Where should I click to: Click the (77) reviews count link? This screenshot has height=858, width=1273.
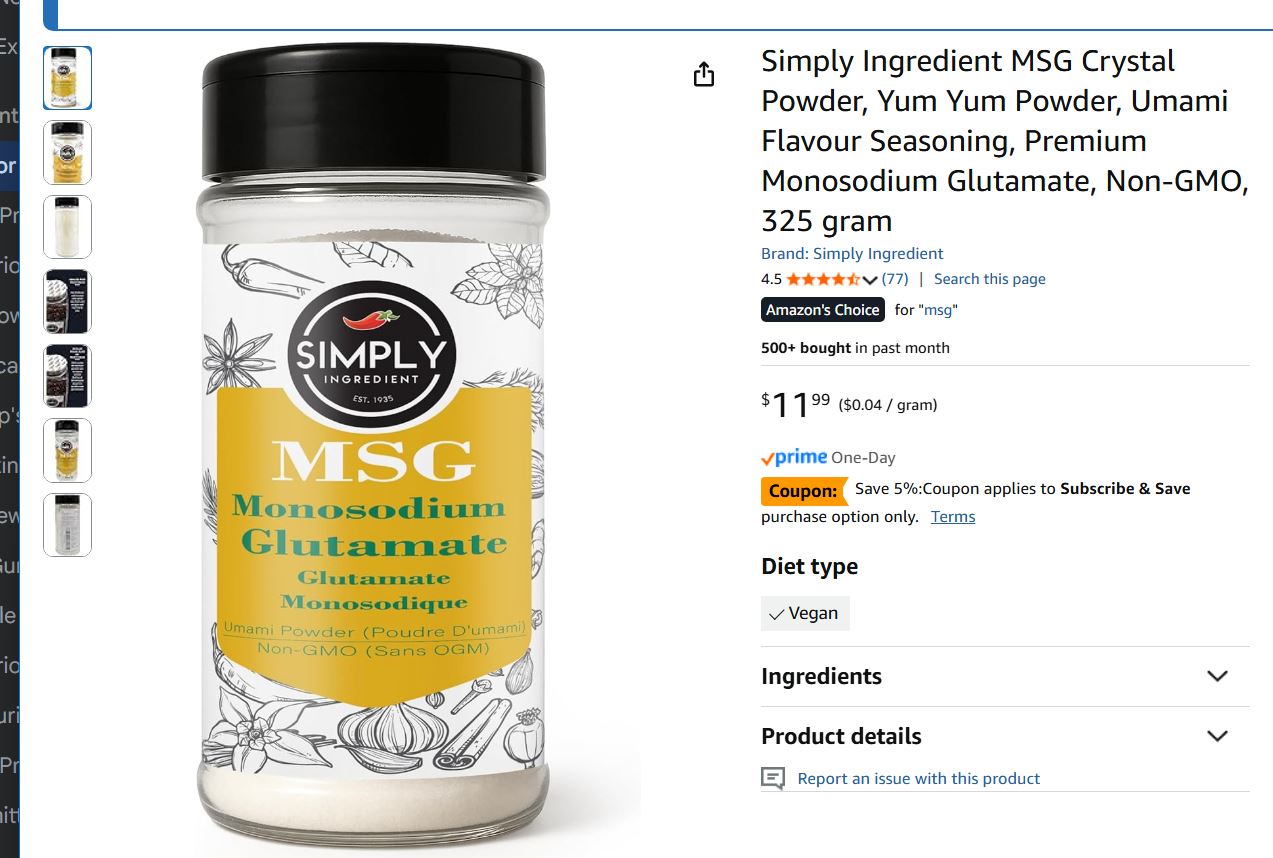[x=895, y=279]
